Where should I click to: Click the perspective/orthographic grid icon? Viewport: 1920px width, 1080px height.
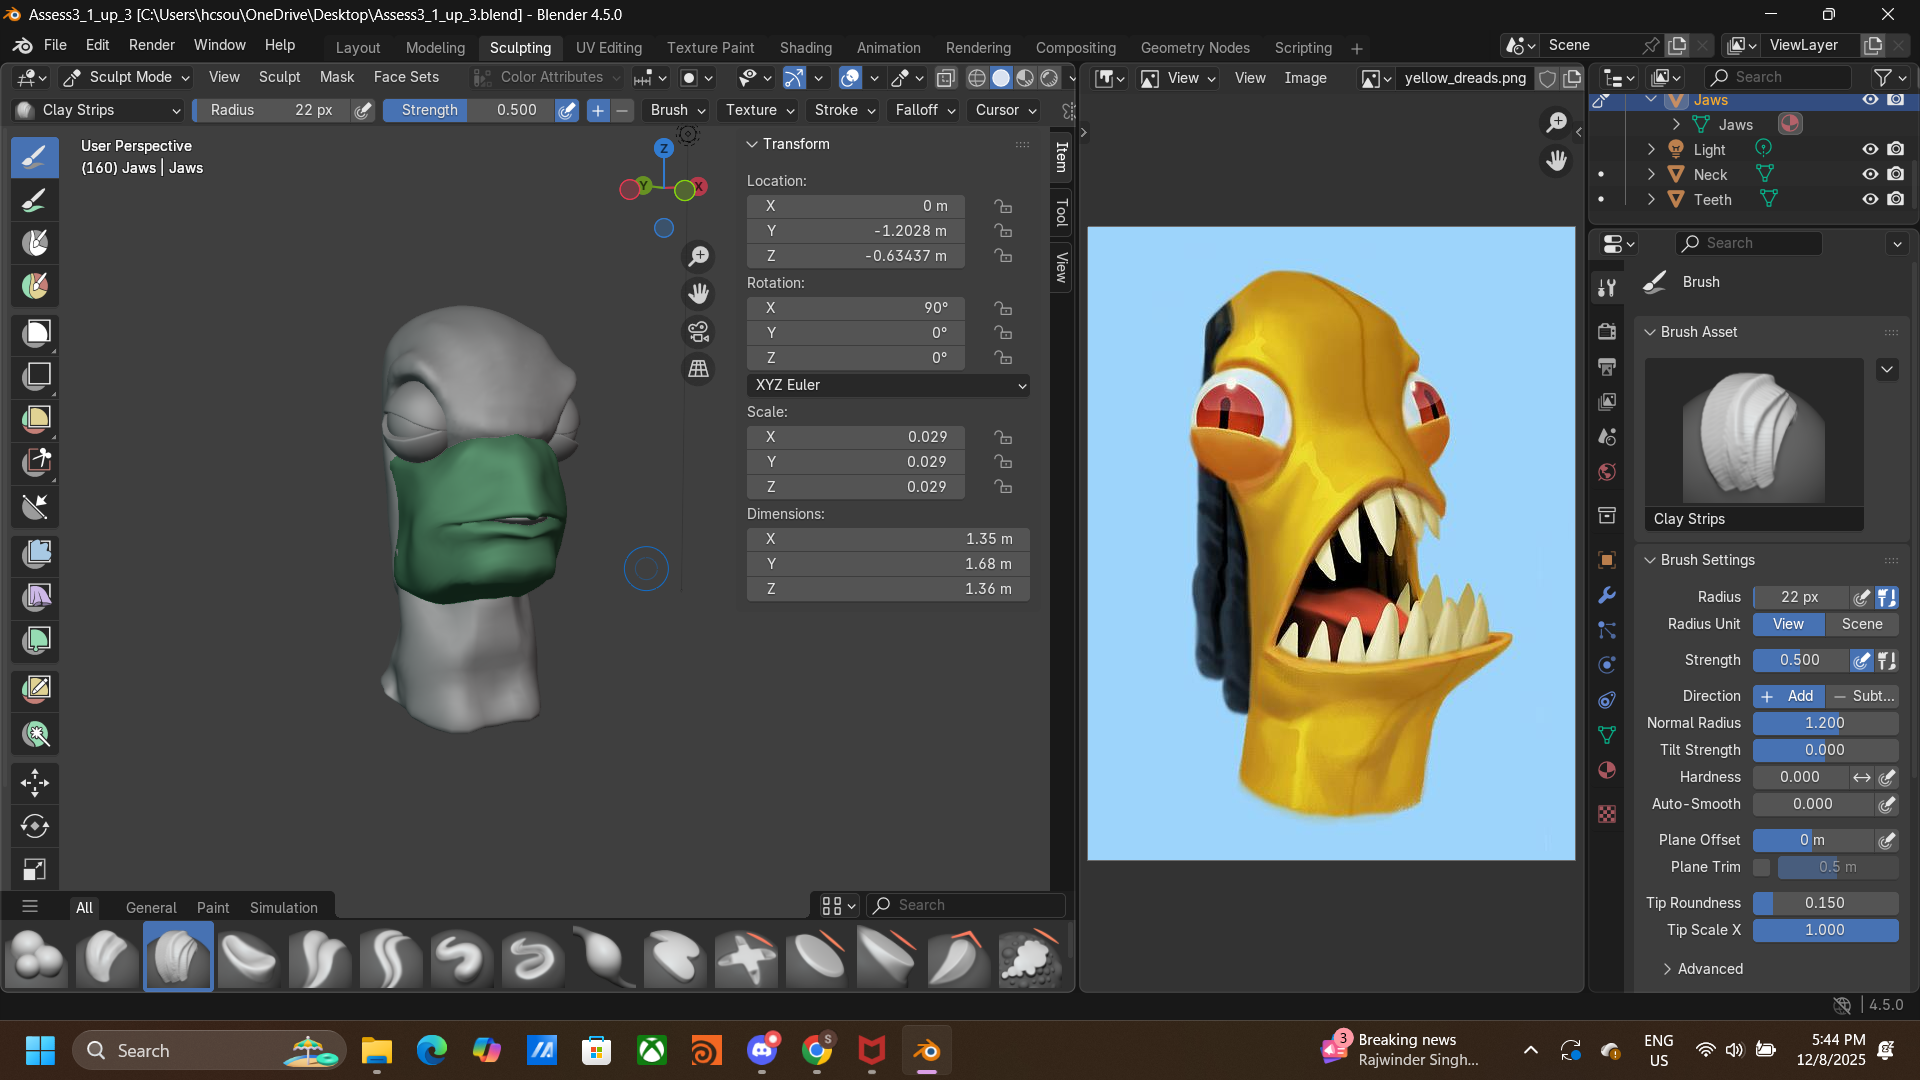click(698, 369)
